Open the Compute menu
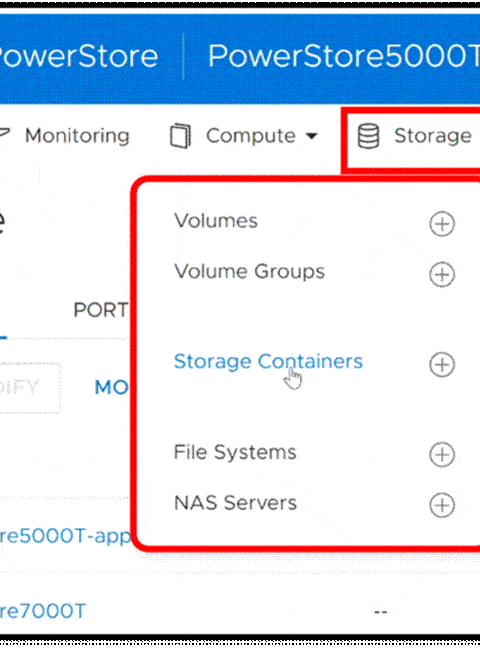The height and width of the screenshot is (652, 480). [250, 136]
